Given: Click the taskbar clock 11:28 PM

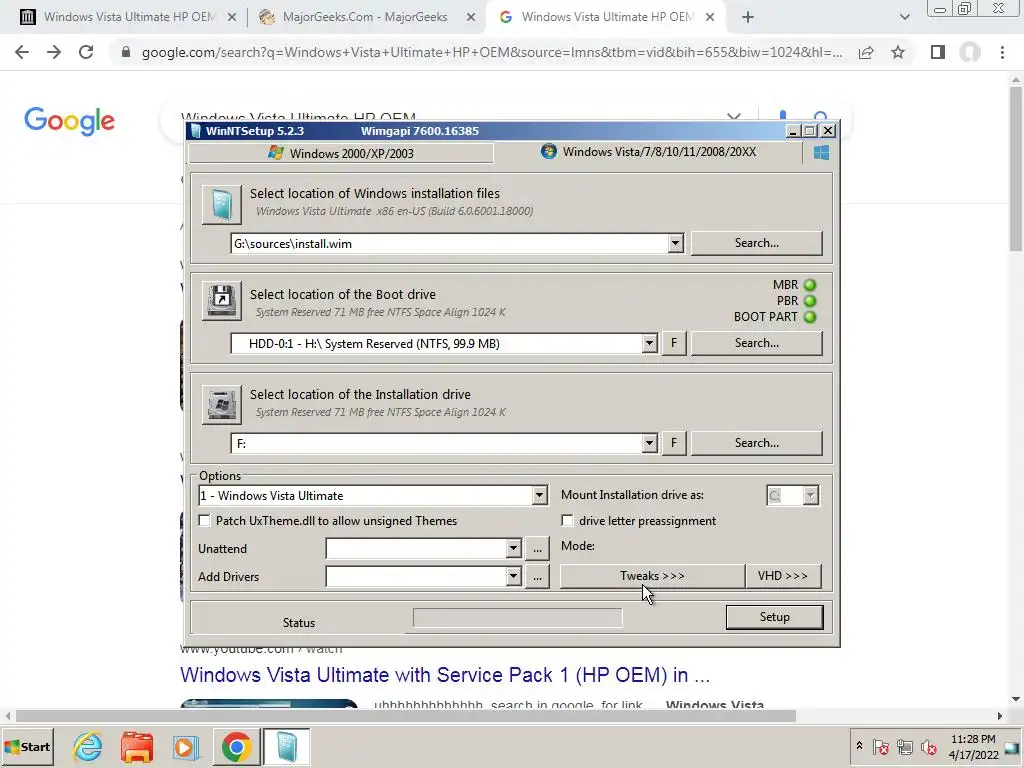Looking at the screenshot, I should click(x=973, y=739).
